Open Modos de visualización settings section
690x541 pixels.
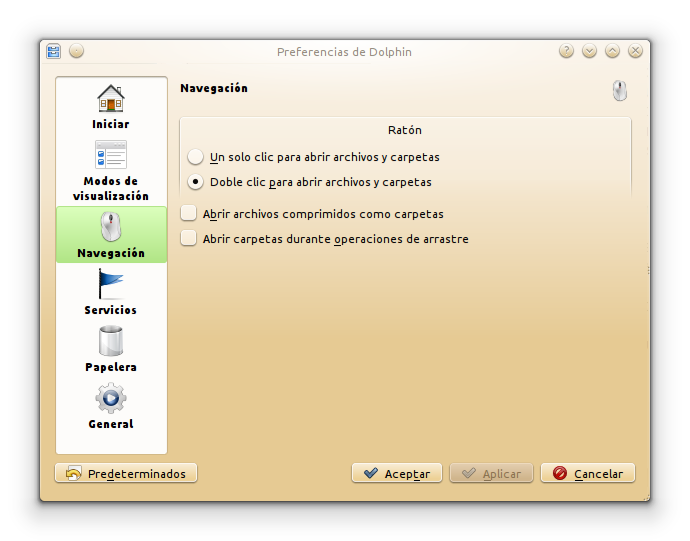click(x=111, y=170)
